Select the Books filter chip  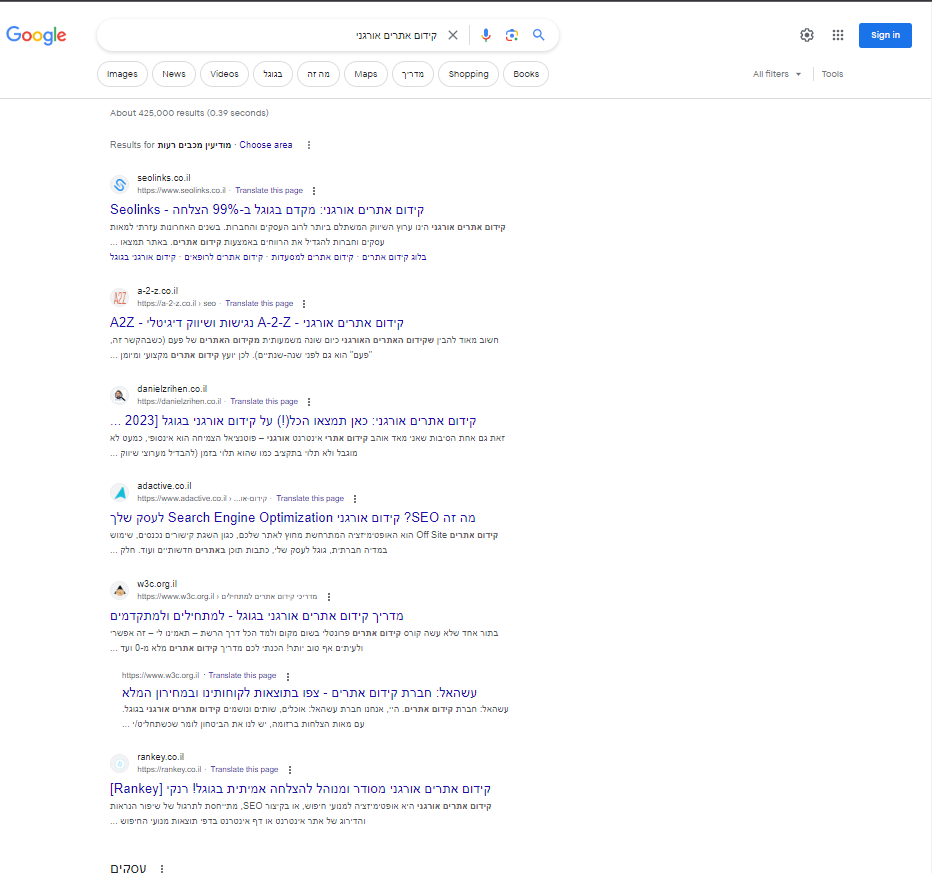(x=526, y=74)
